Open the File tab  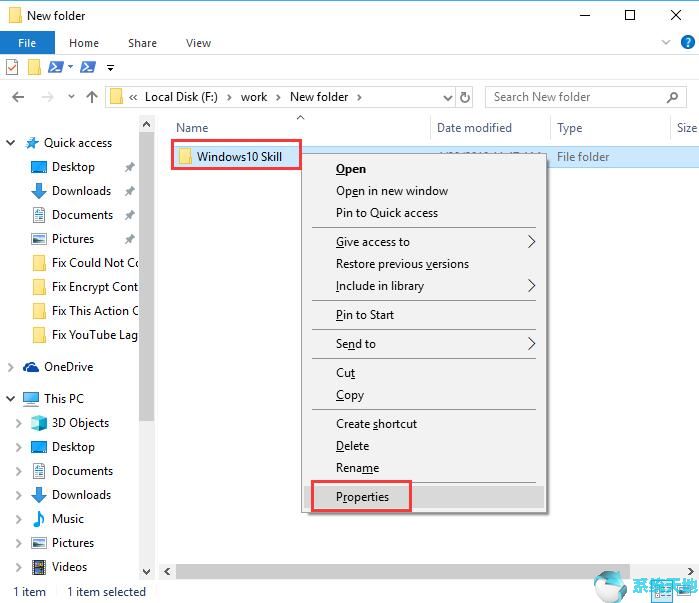tap(27, 43)
